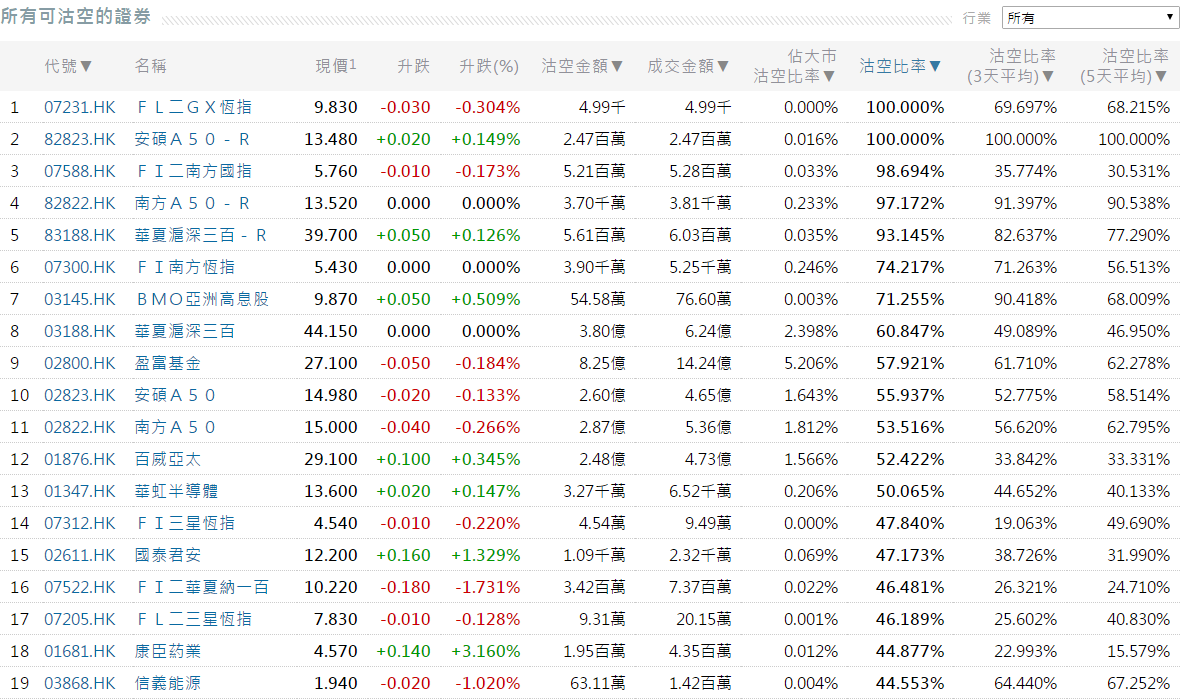This screenshot has height=699, width=1185.
Task: Sort by 沽空比率 3天平均 header
Action: 1011,66
